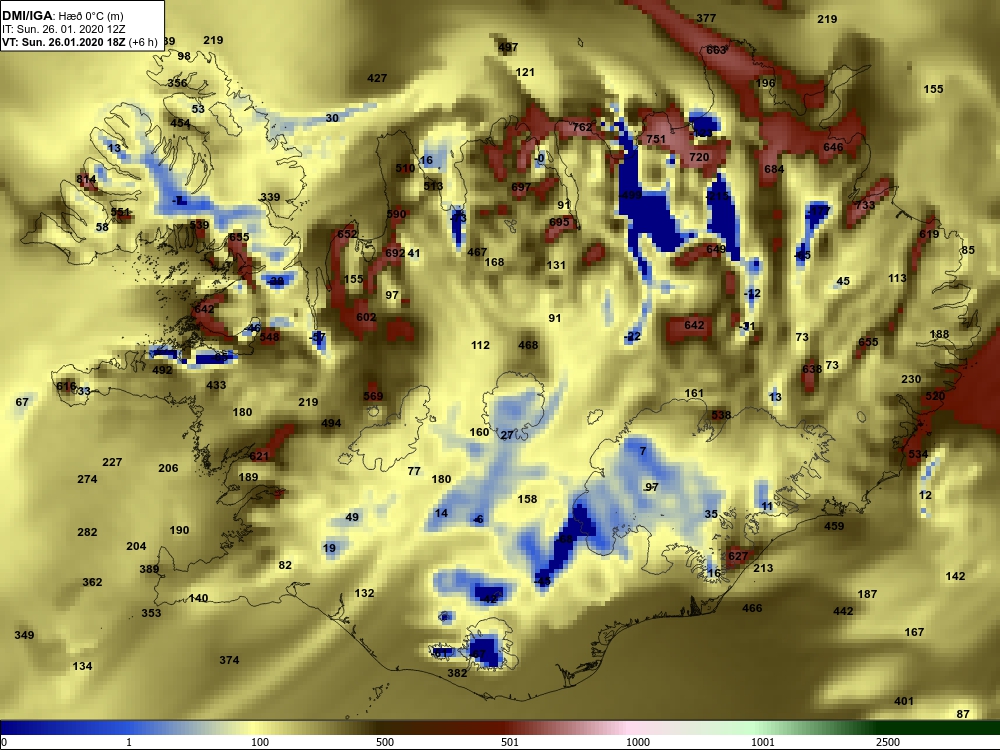Image resolution: width=1000 pixels, height=750 pixels.
Task: Click the map value '196'
Action: [x=765, y=83]
